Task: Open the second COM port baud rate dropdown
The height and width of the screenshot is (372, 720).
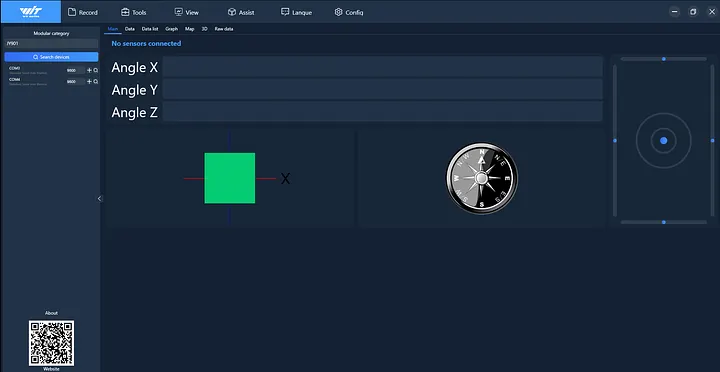Action: (x=75, y=81)
